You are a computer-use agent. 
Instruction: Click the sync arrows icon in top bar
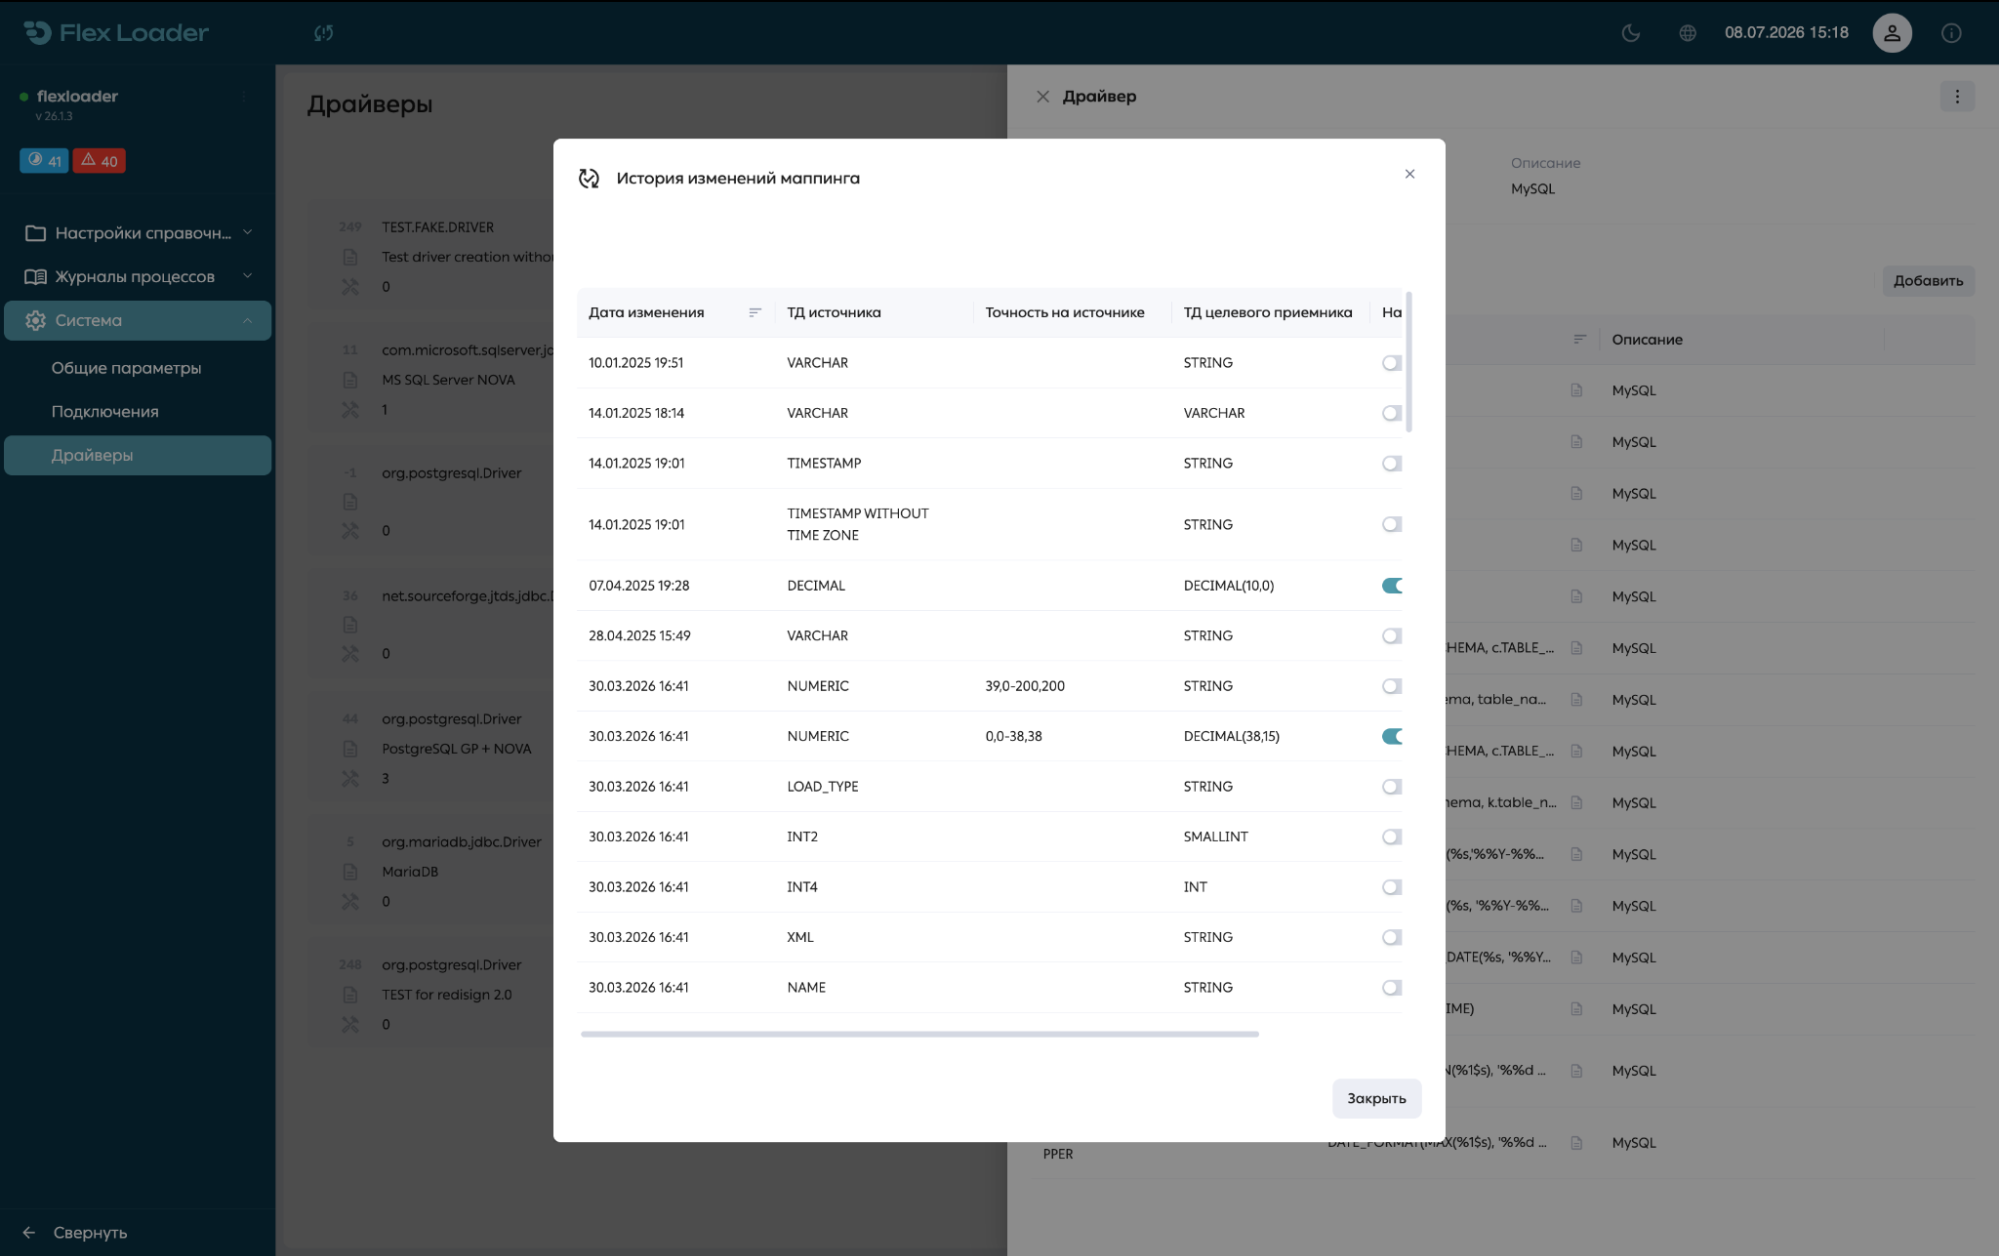click(323, 33)
